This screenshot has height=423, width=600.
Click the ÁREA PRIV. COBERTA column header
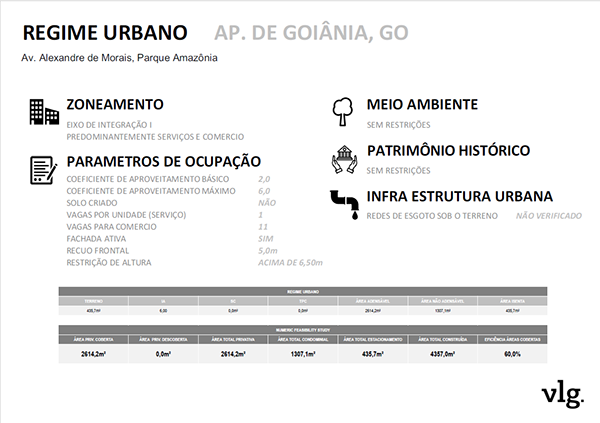[x=93, y=340]
